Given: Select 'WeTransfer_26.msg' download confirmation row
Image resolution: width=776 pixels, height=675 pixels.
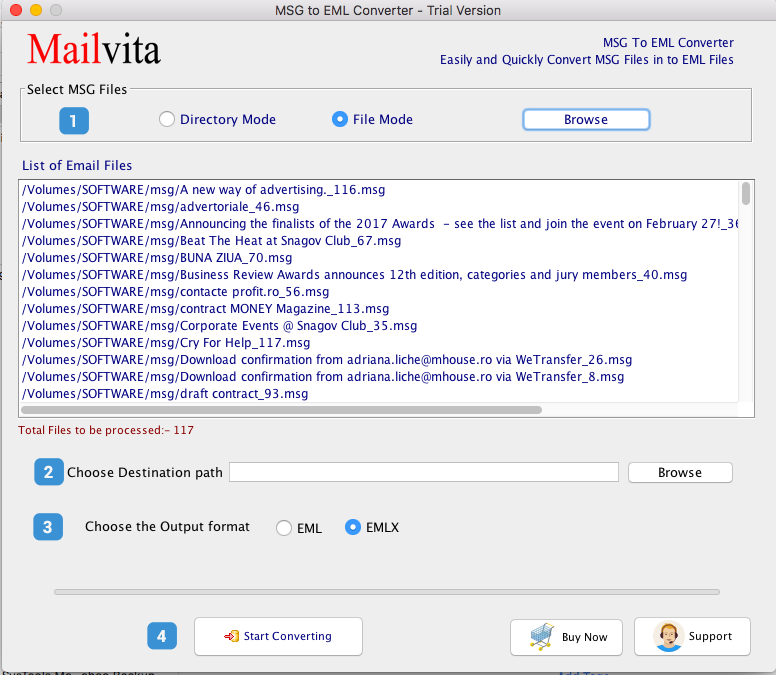Looking at the screenshot, I should [x=379, y=360].
